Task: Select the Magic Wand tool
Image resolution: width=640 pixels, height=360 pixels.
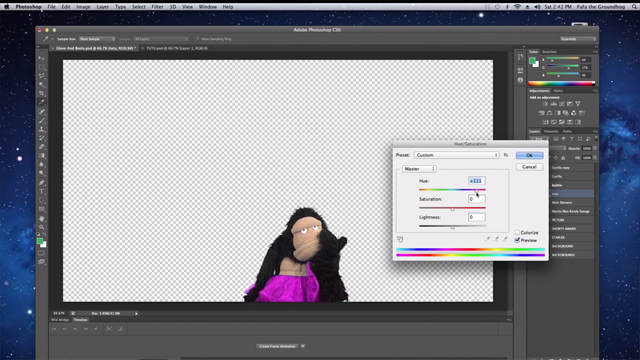Action: tap(42, 84)
